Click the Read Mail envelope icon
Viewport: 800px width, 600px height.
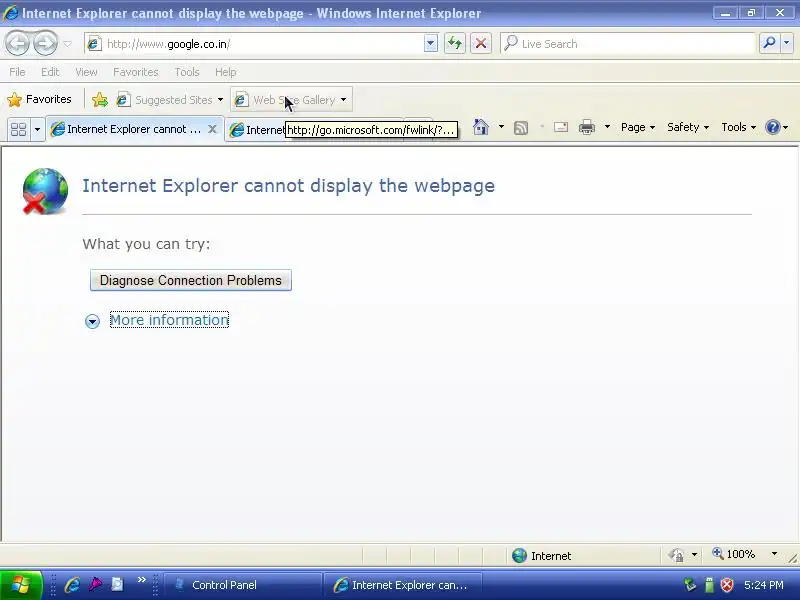coord(561,127)
